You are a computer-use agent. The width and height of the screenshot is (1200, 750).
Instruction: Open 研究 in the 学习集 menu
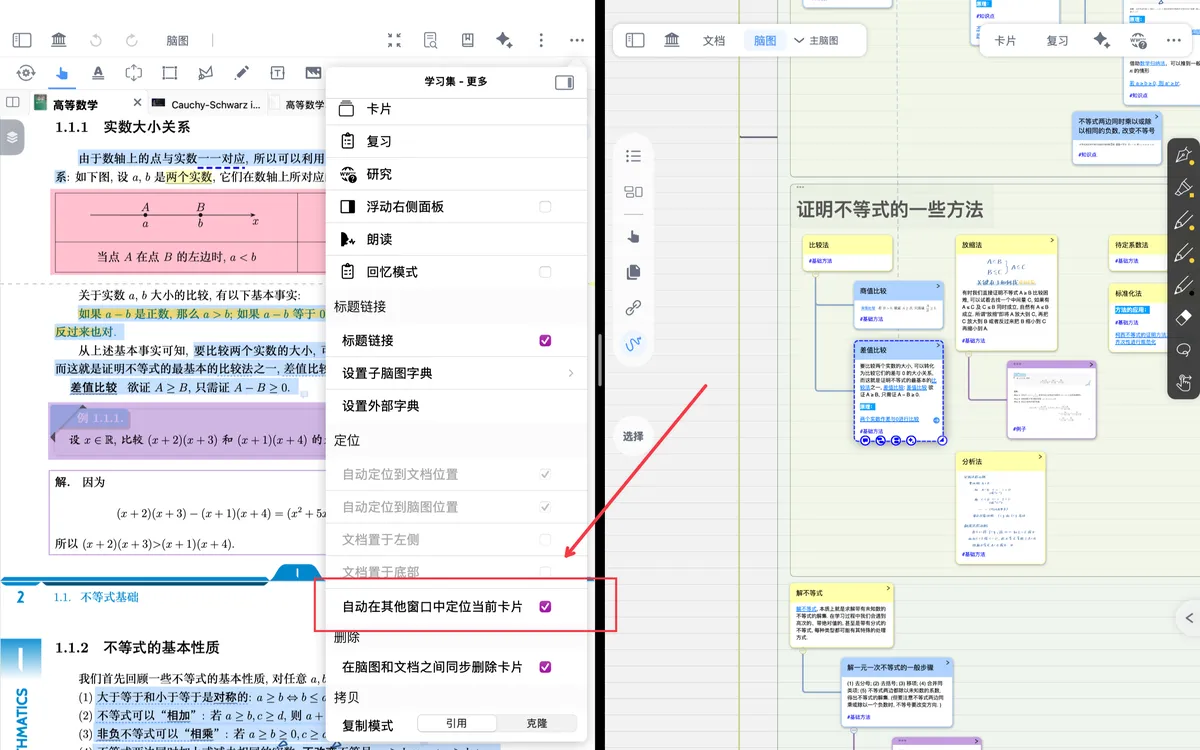point(457,174)
